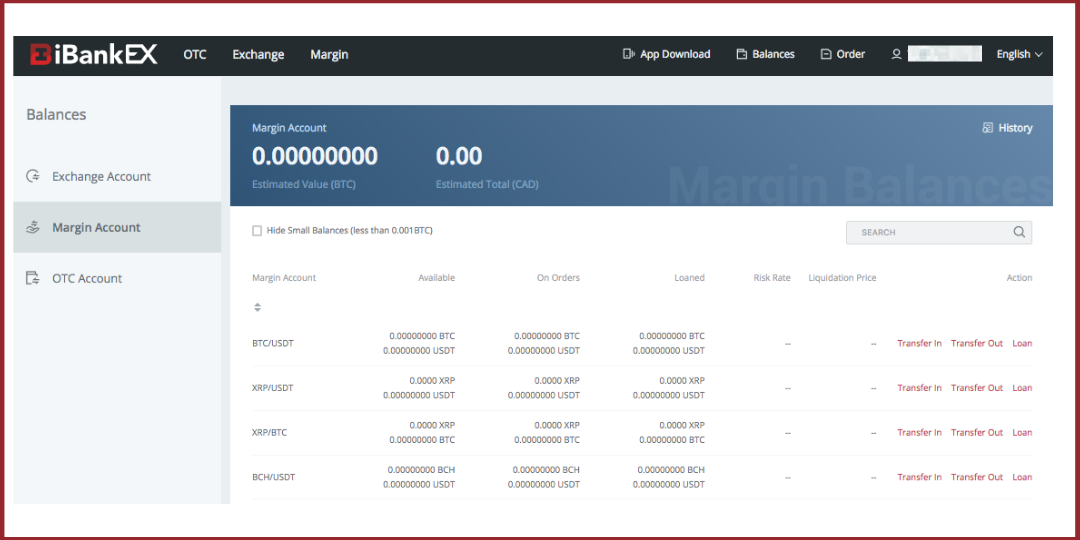This screenshot has height=540, width=1080.
Task: Click the Estimated Total (CAD) amount 0.00
Action: point(459,156)
